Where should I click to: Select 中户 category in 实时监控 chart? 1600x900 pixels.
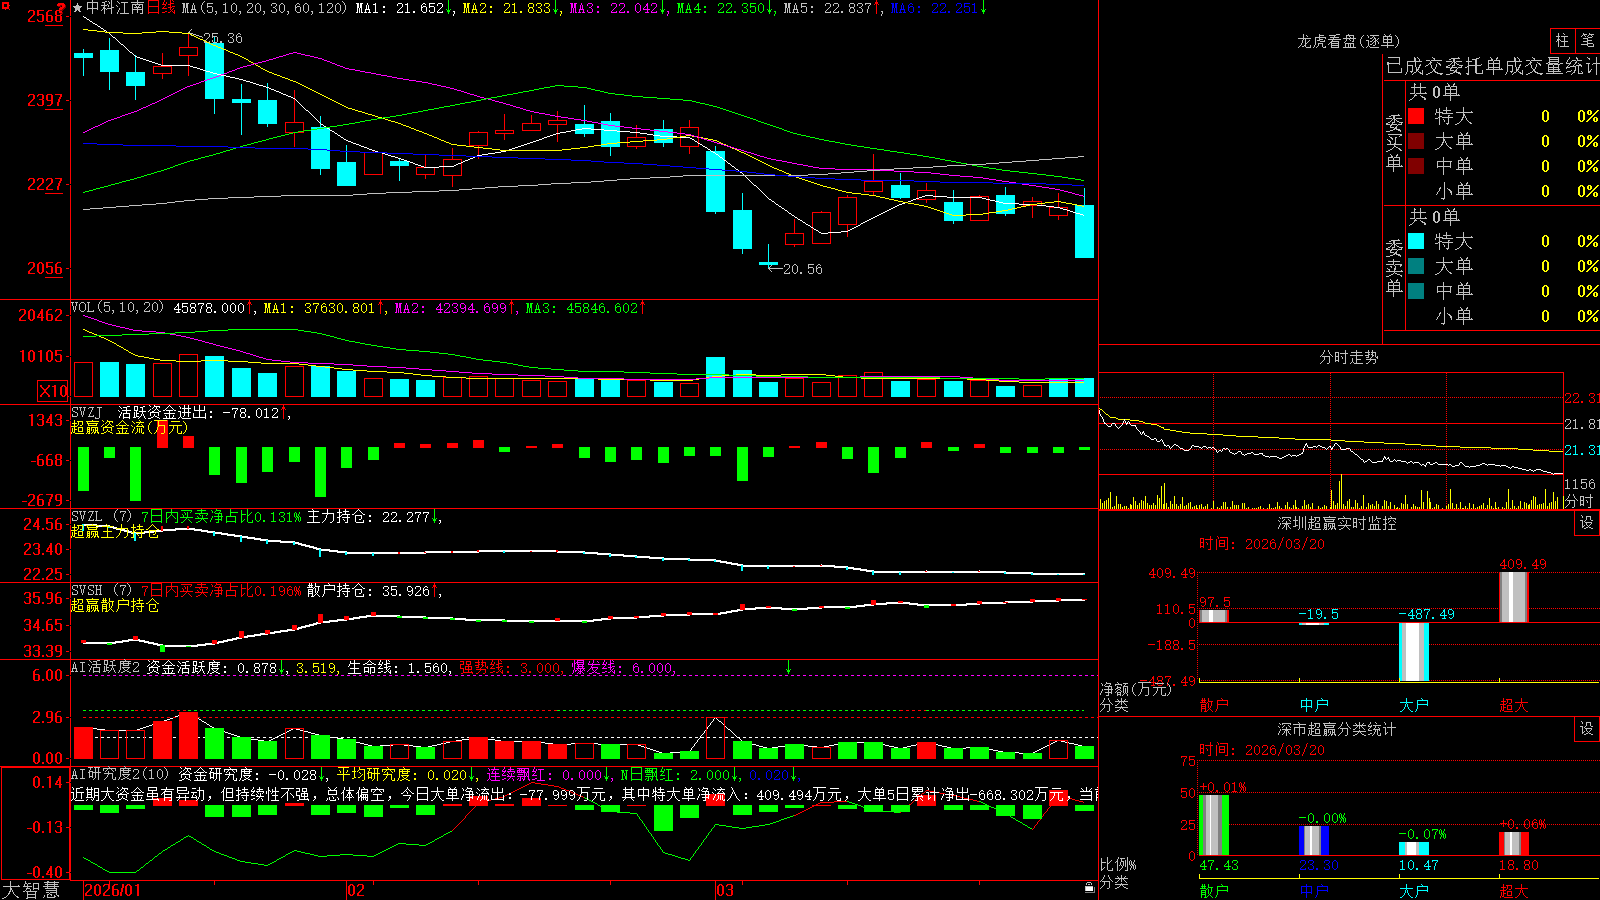point(1314,705)
